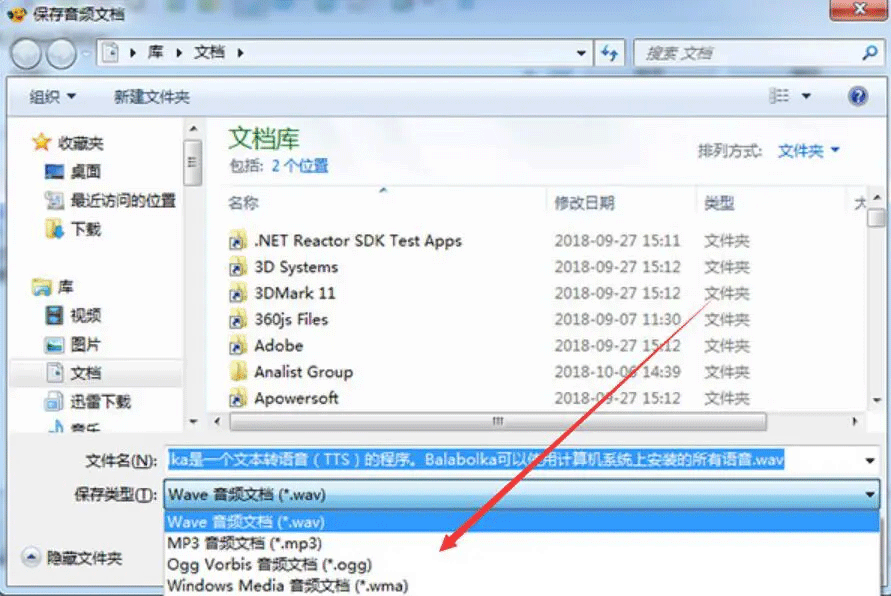Expand the 排列方式 文件夹 dropdown
891x596 pixels.
[809, 151]
